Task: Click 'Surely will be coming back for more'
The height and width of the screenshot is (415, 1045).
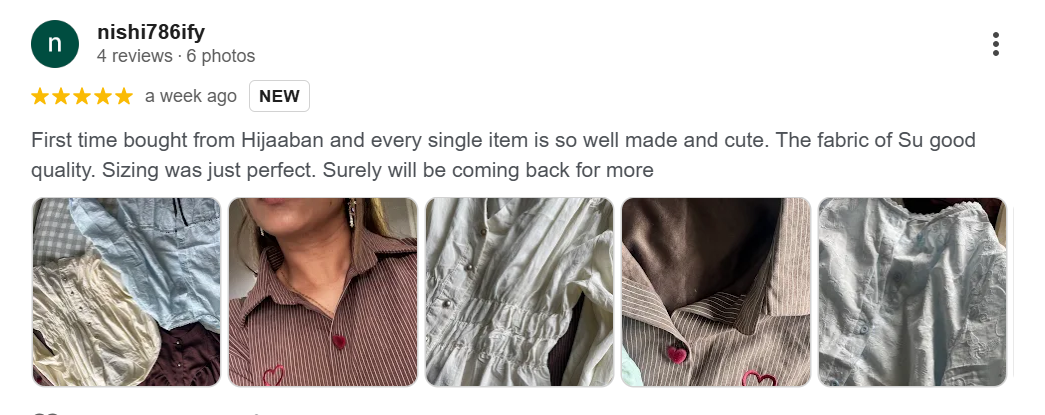Action: pyautogui.click(x=489, y=171)
